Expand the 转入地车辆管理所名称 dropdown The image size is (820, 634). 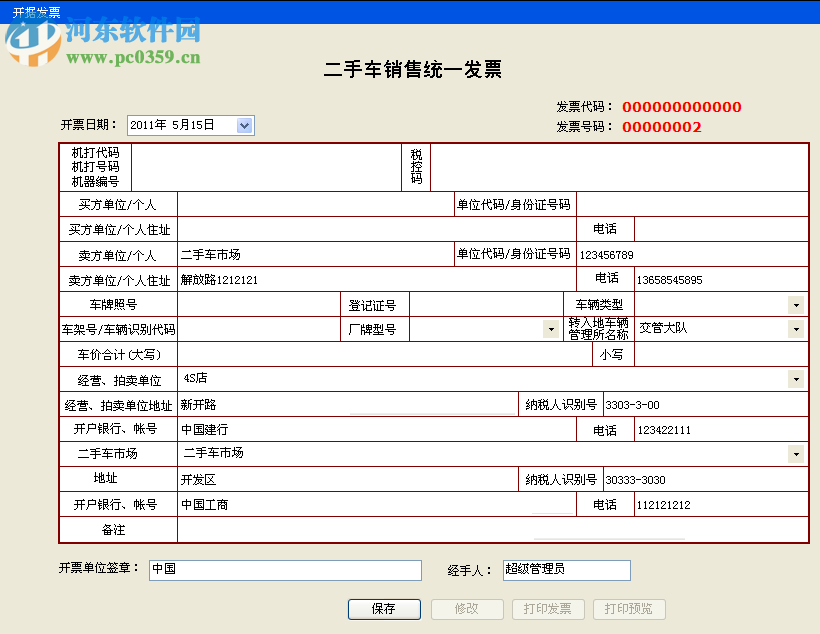pyautogui.click(x=796, y=328)
